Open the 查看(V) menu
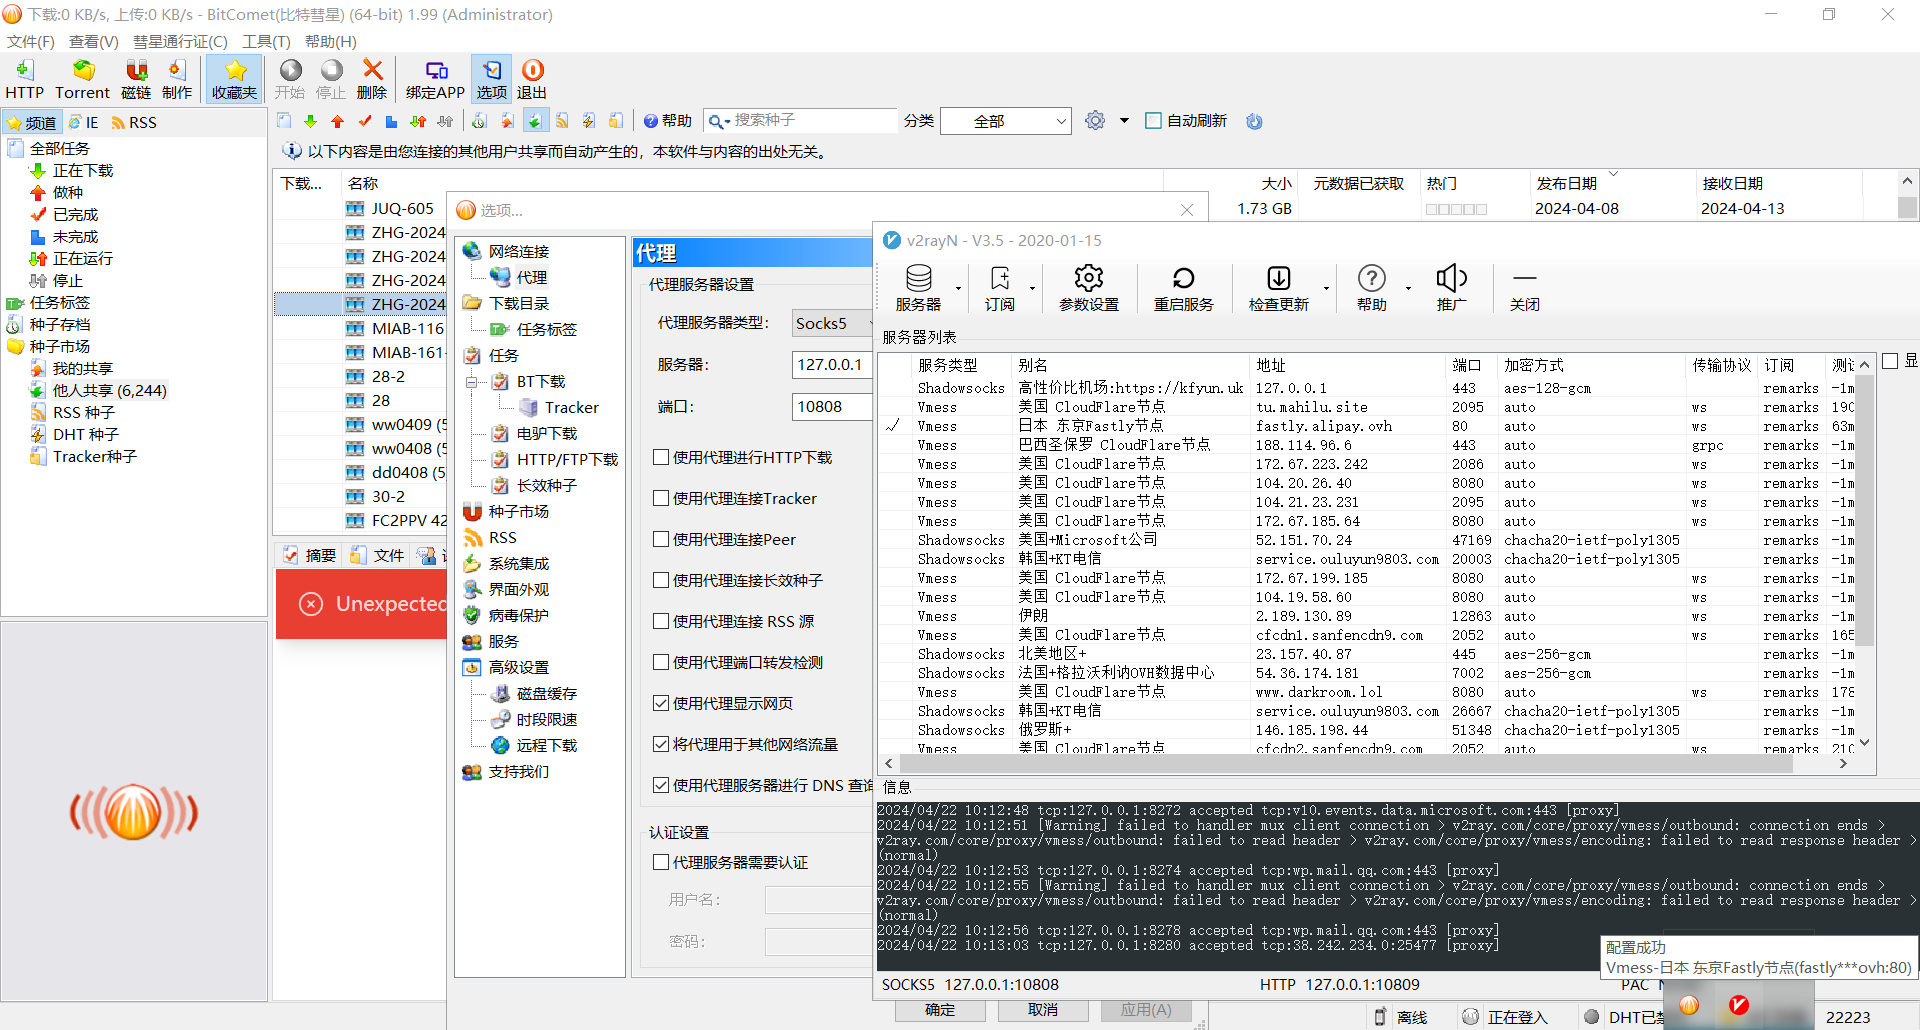This screenshot has width=1920, height=1030. pos(94,41)
